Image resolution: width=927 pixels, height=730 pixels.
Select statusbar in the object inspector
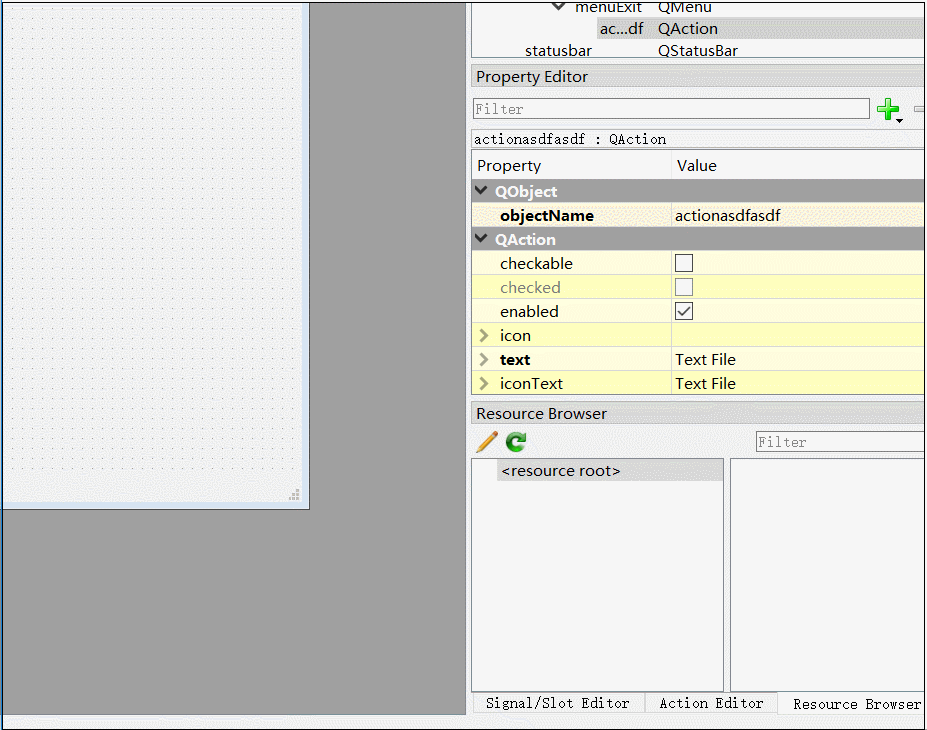point(557,50)
